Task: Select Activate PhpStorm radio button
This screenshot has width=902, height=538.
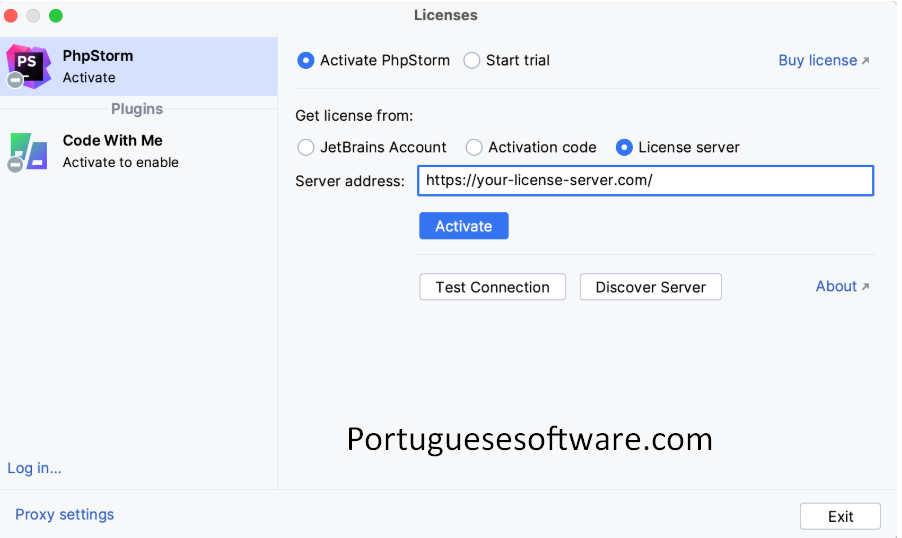Action: (x=305, y=60)
